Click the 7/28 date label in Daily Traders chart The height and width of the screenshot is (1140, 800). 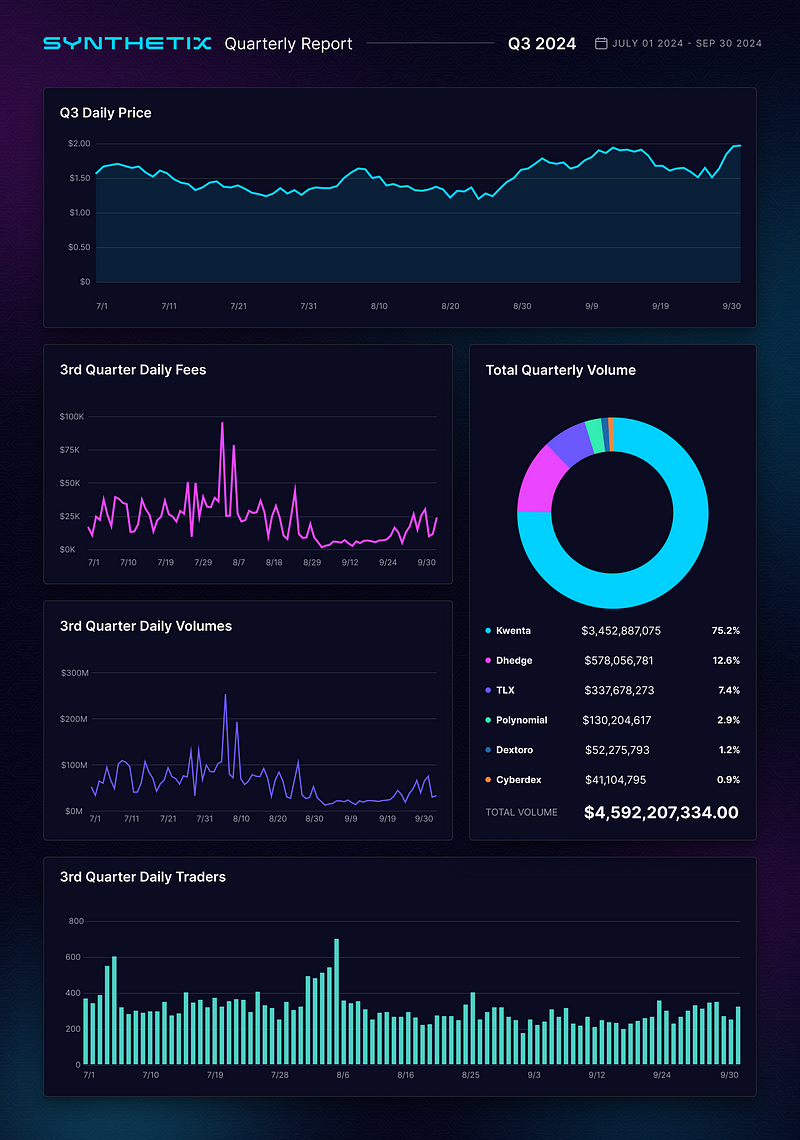[x=280, y=1075]
